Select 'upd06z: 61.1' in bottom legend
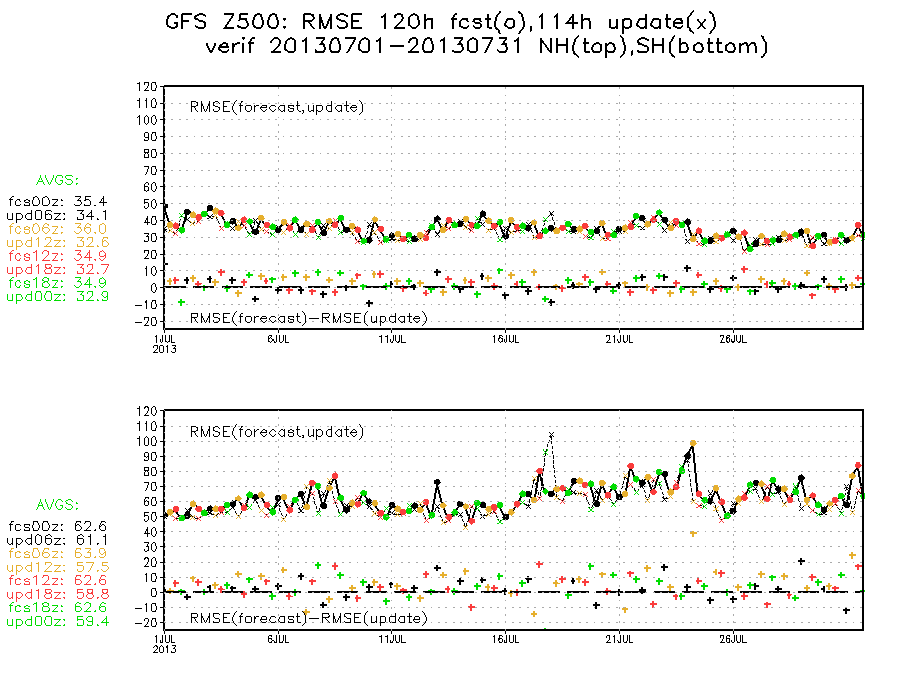905x690 pixels. tap(58, 540)
